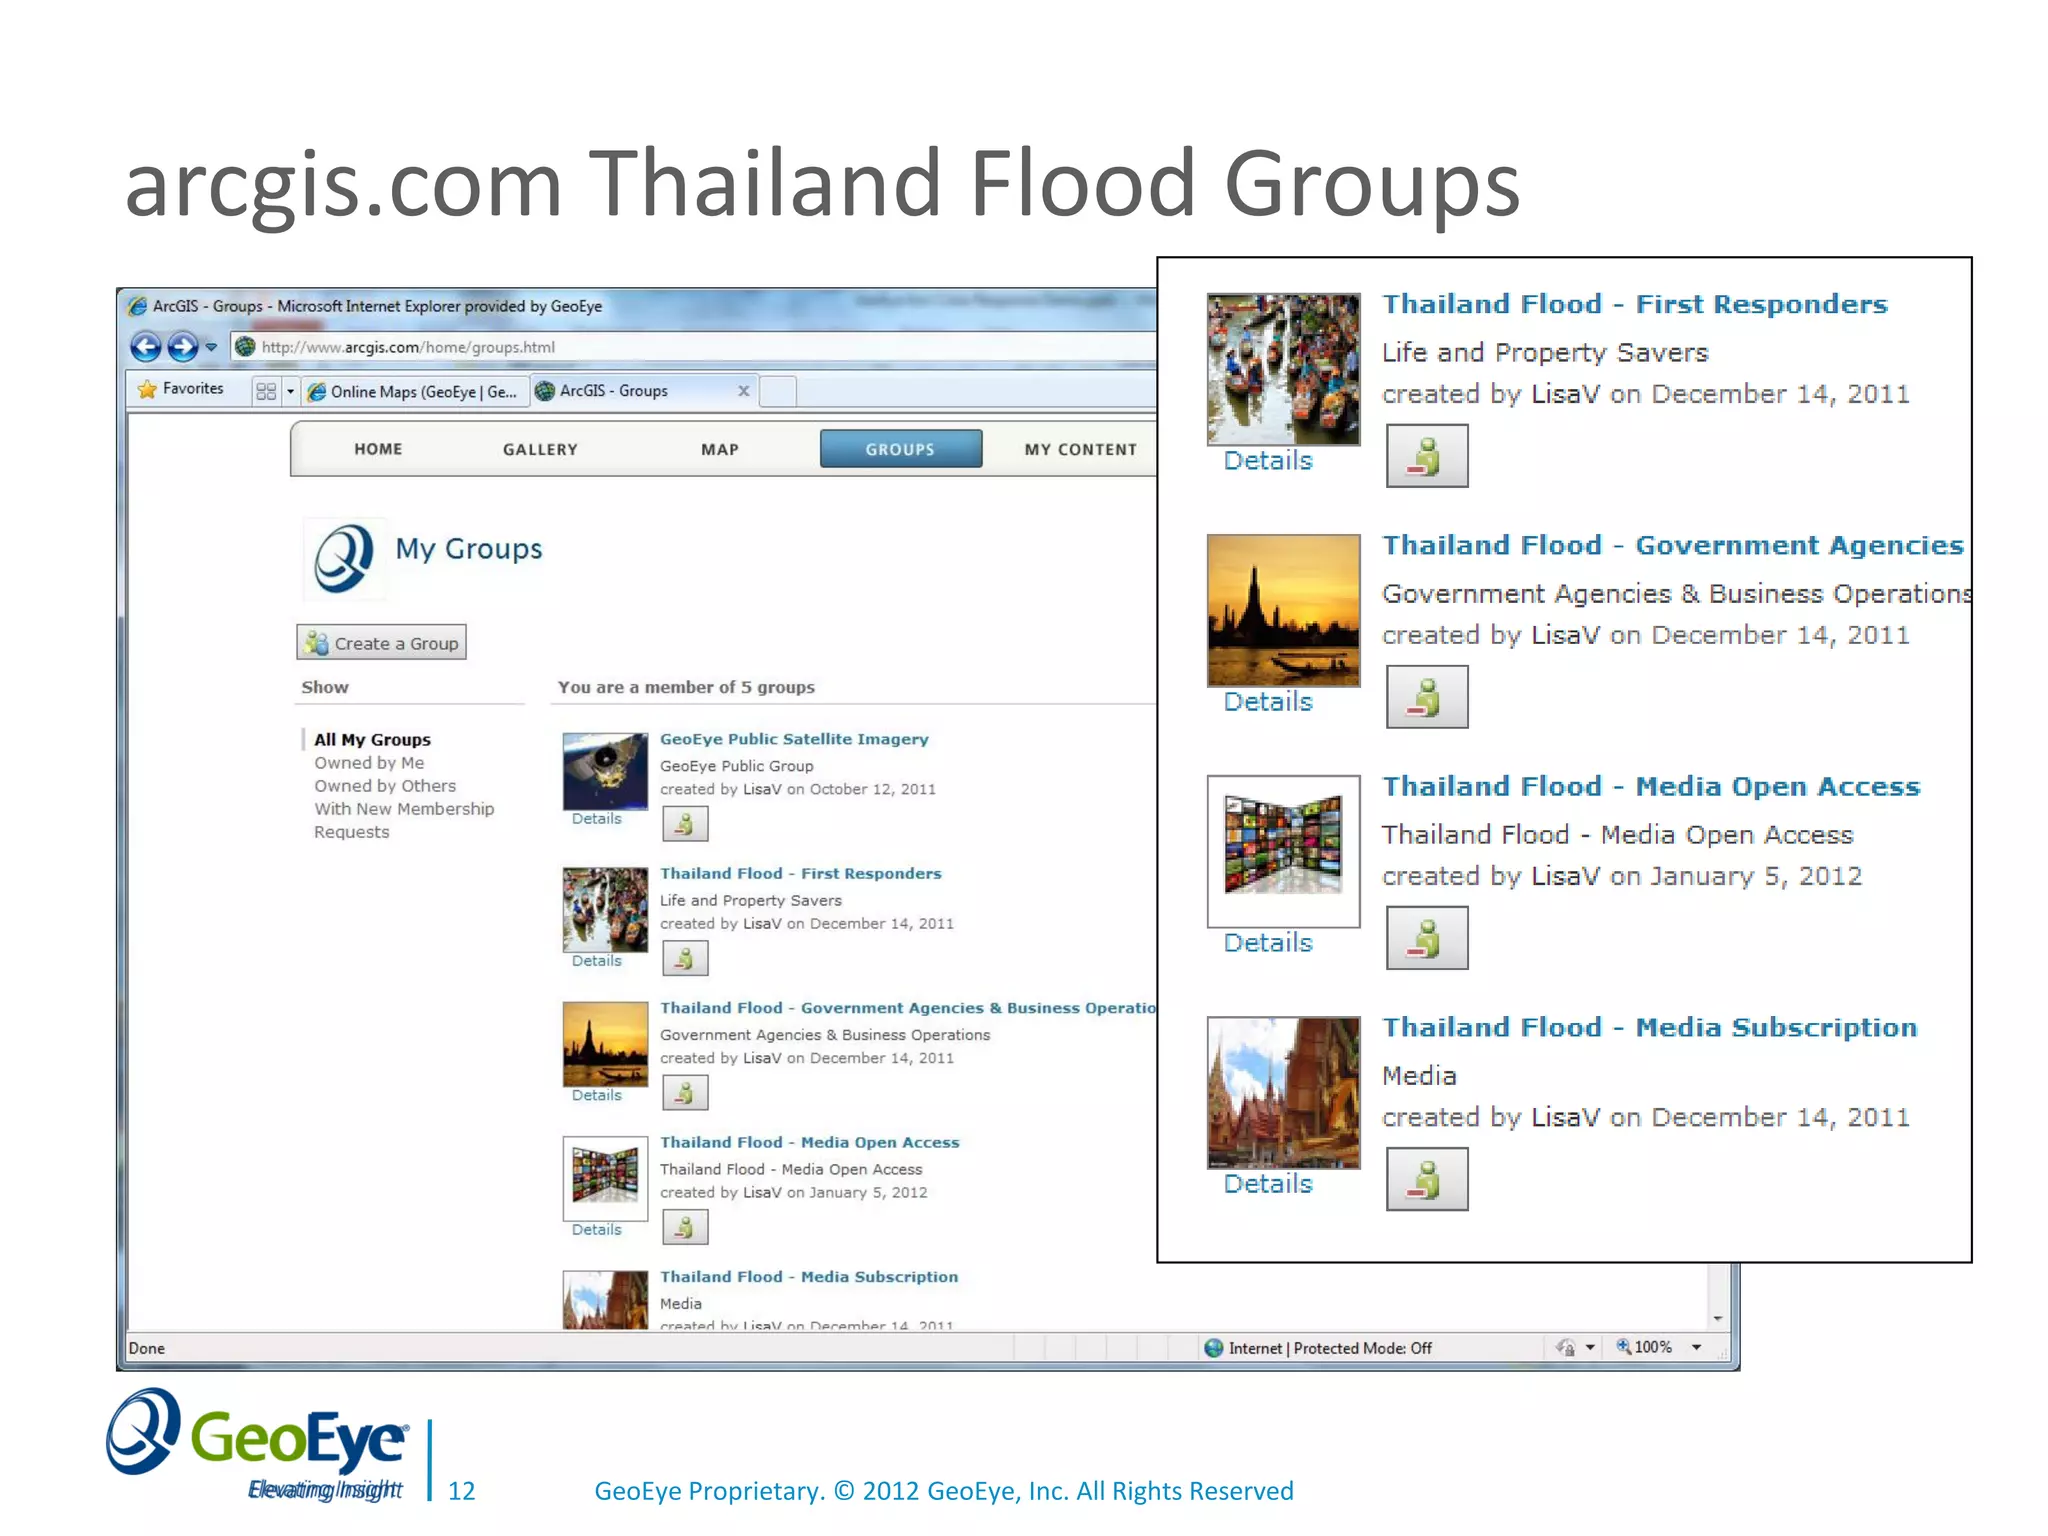Click the Quick Tabs grid icon
This screenshot has width=2048, height=1536.
point(266,391)
